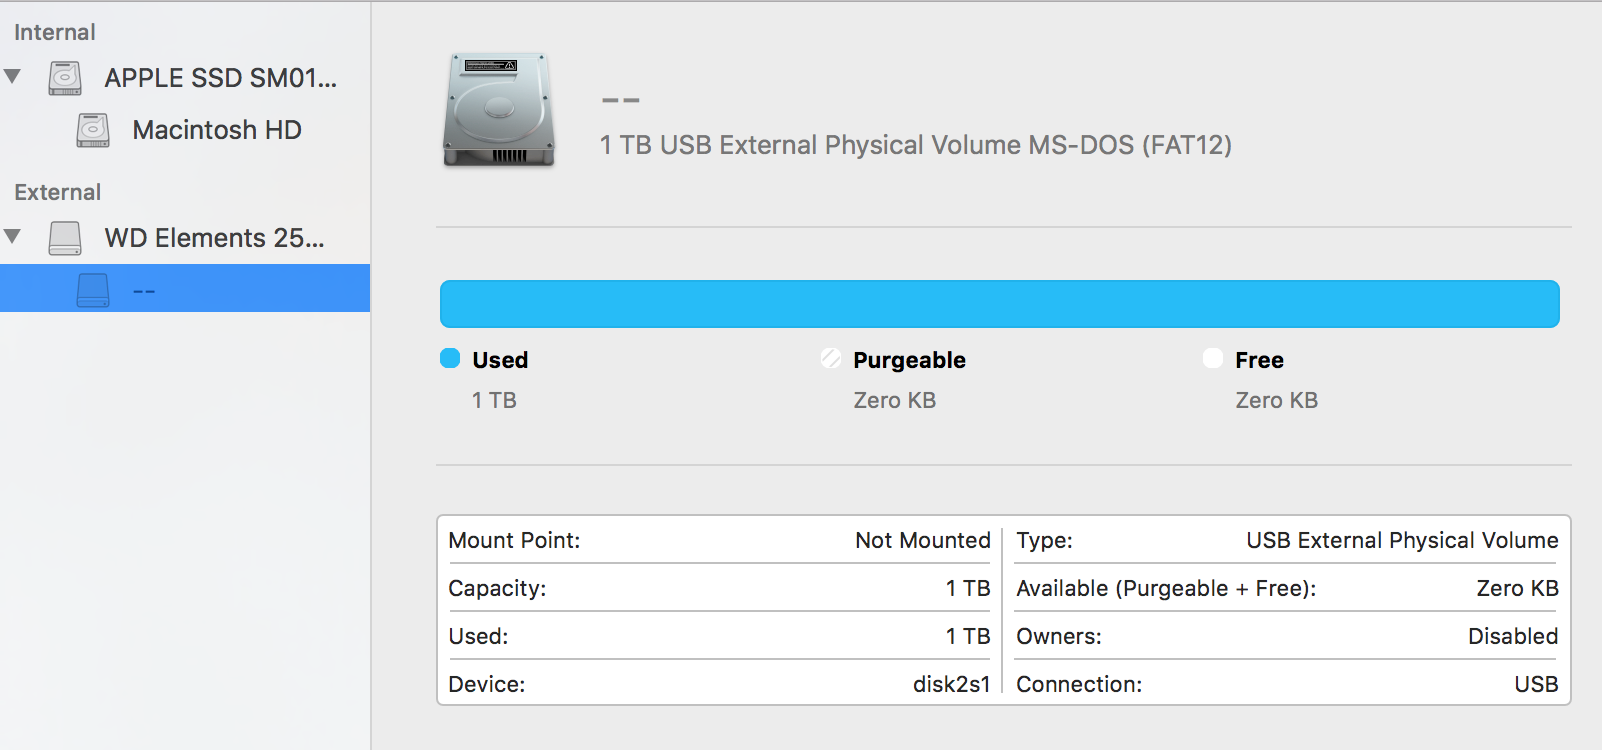Screen dimensions: 1602x750
Task: Click the Device value disk2s1
Action: pos(951,684)
